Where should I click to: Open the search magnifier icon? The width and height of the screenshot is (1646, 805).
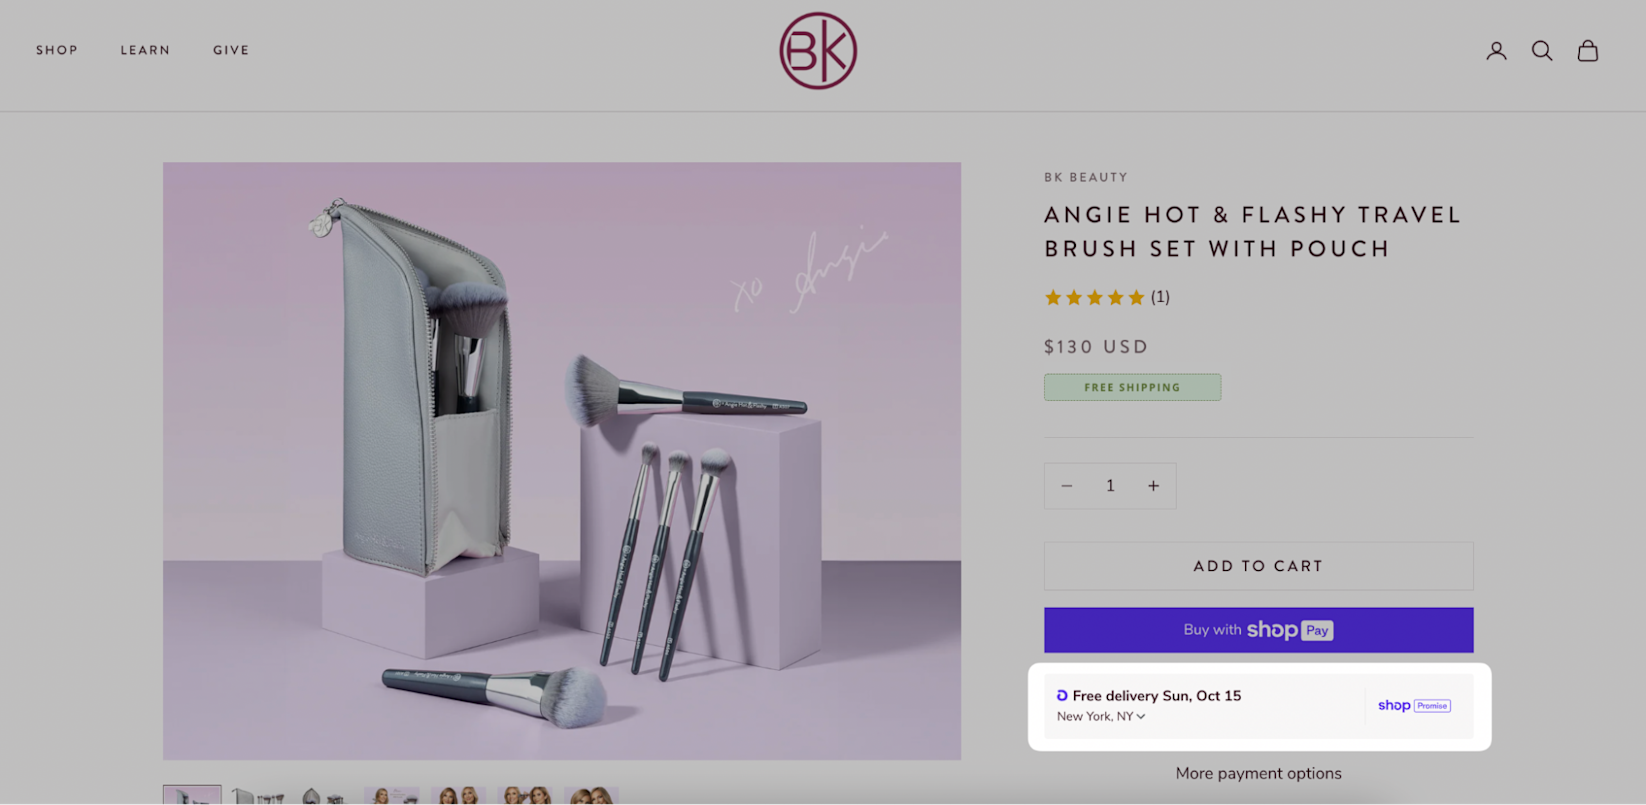[1542, 51]
